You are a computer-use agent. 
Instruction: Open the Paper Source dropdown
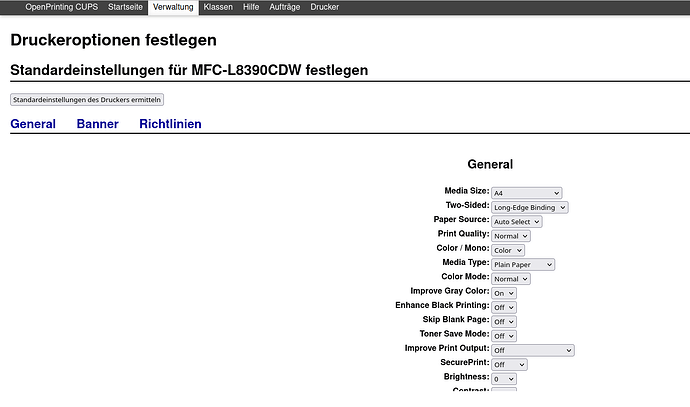click(x=517, y=222)
